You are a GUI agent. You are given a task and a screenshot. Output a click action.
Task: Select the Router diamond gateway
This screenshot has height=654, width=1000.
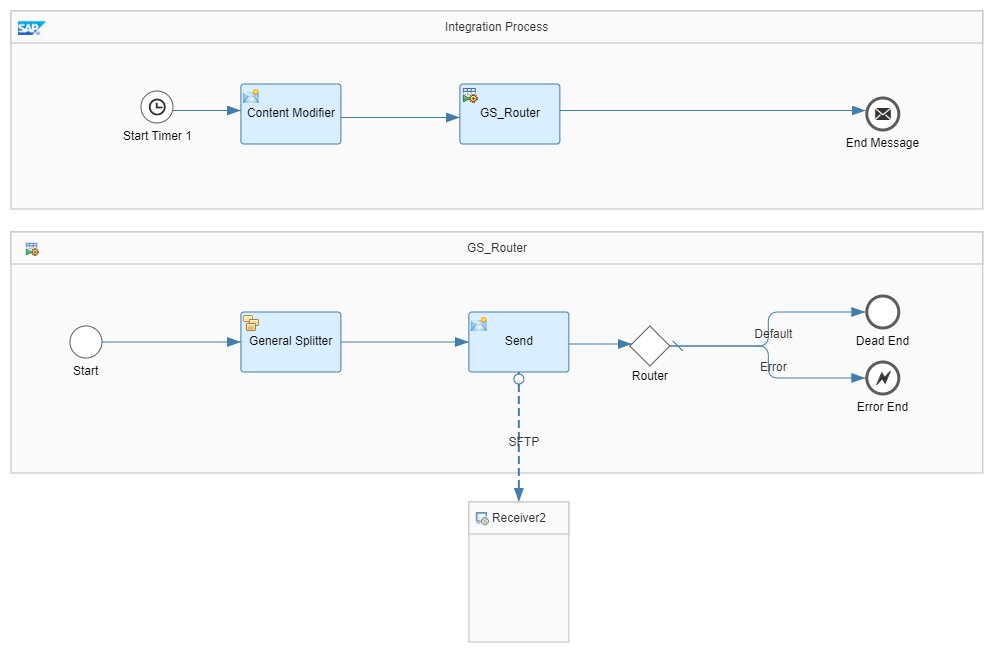(649, 345)
